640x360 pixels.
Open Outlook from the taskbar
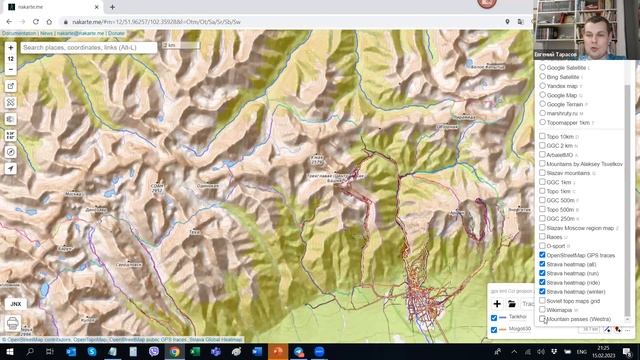[x=71, y=351]
